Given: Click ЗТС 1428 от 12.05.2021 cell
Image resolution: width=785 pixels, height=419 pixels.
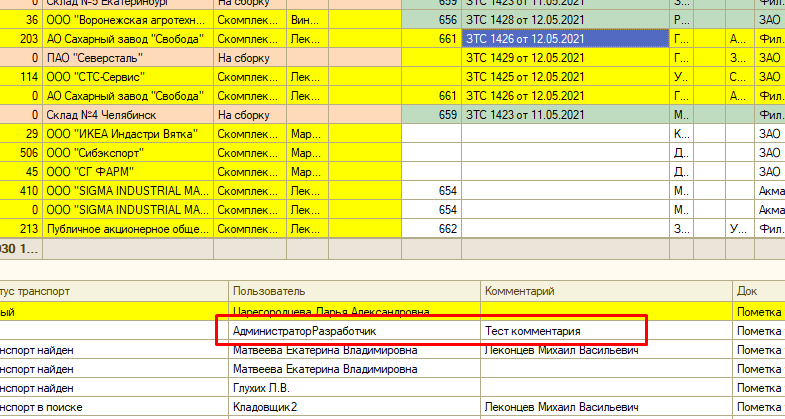Looking at the screenshot, I should pyautogui.click(x=565, y=20).
